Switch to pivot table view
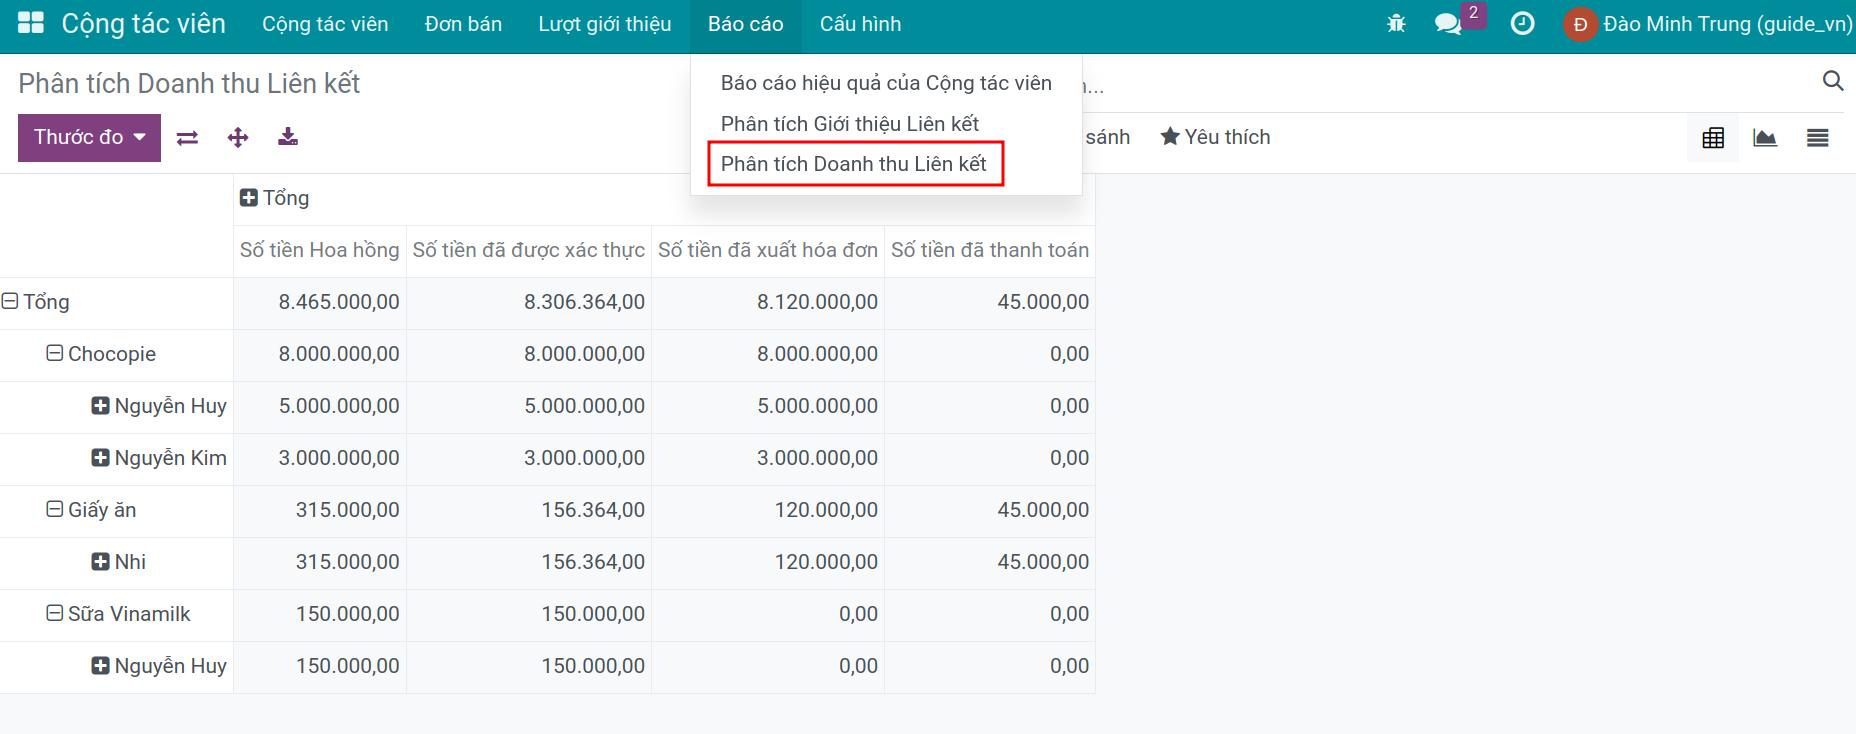This screenshot has height=734, width=1856. point(1713,138)
